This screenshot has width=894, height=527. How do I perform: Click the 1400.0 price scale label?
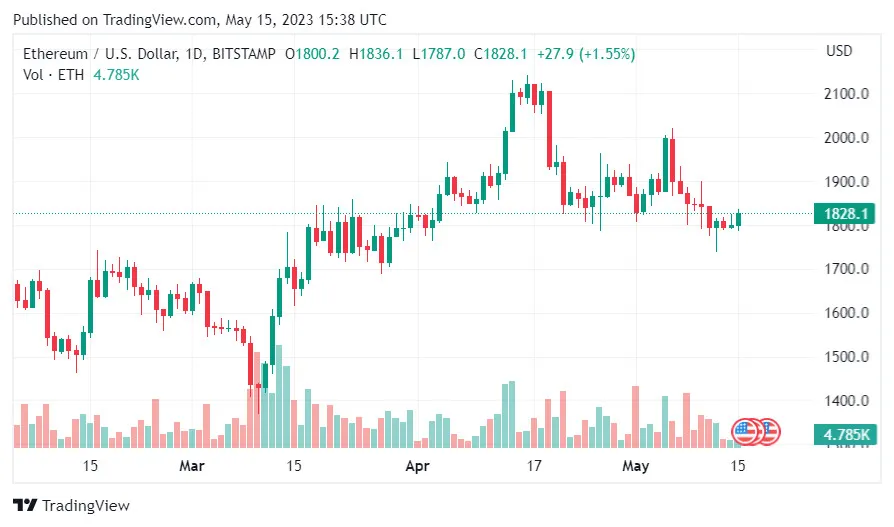click(x=845, y=400)
